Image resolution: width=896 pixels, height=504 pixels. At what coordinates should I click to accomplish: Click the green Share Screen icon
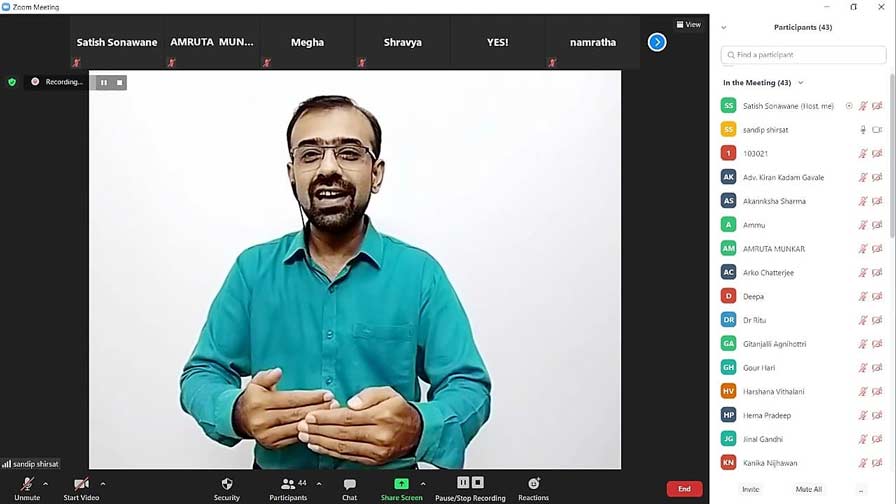(x=401, y=484)
